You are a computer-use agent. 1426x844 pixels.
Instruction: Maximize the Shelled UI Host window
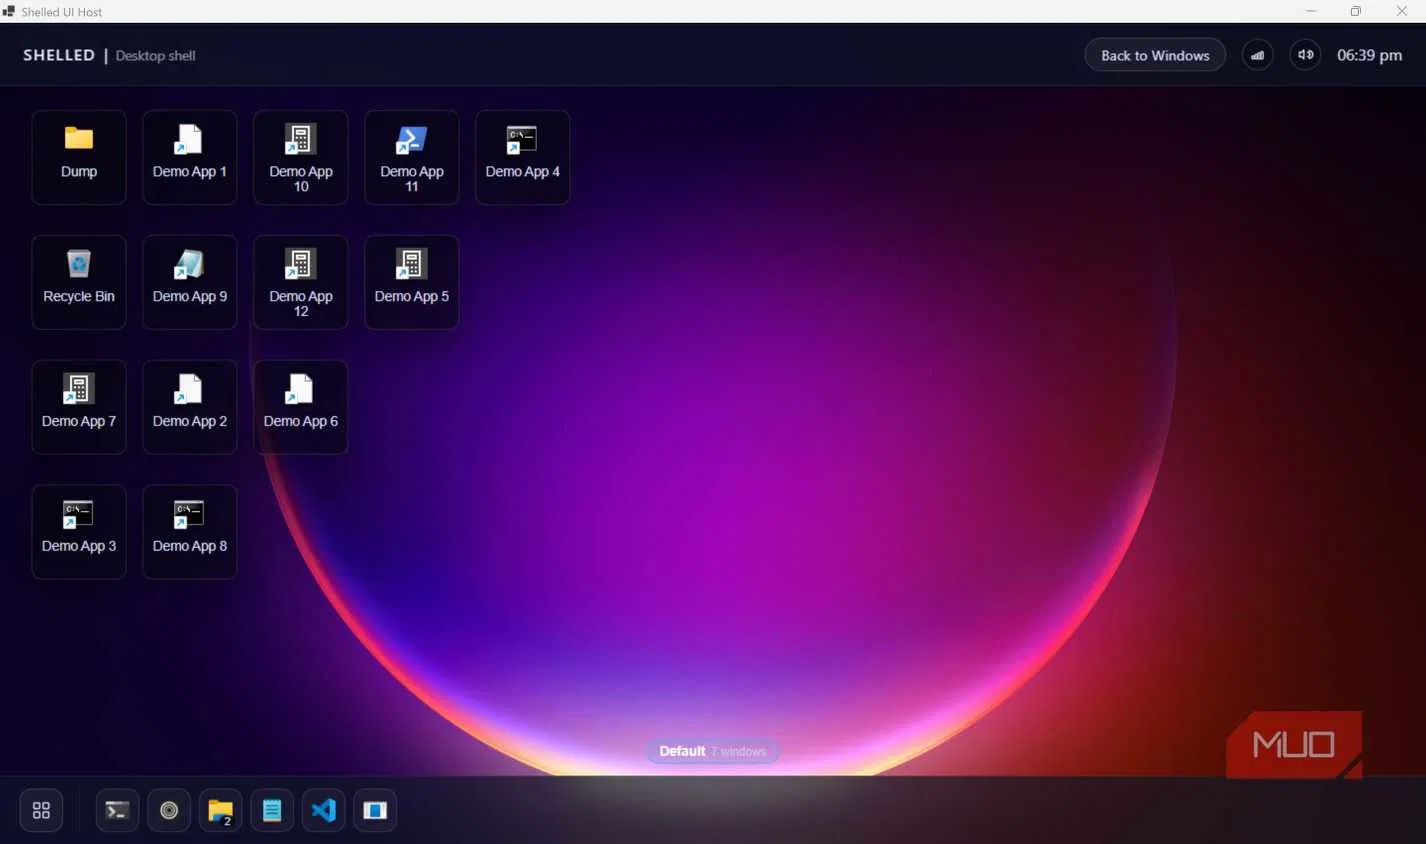(1356, 11)
